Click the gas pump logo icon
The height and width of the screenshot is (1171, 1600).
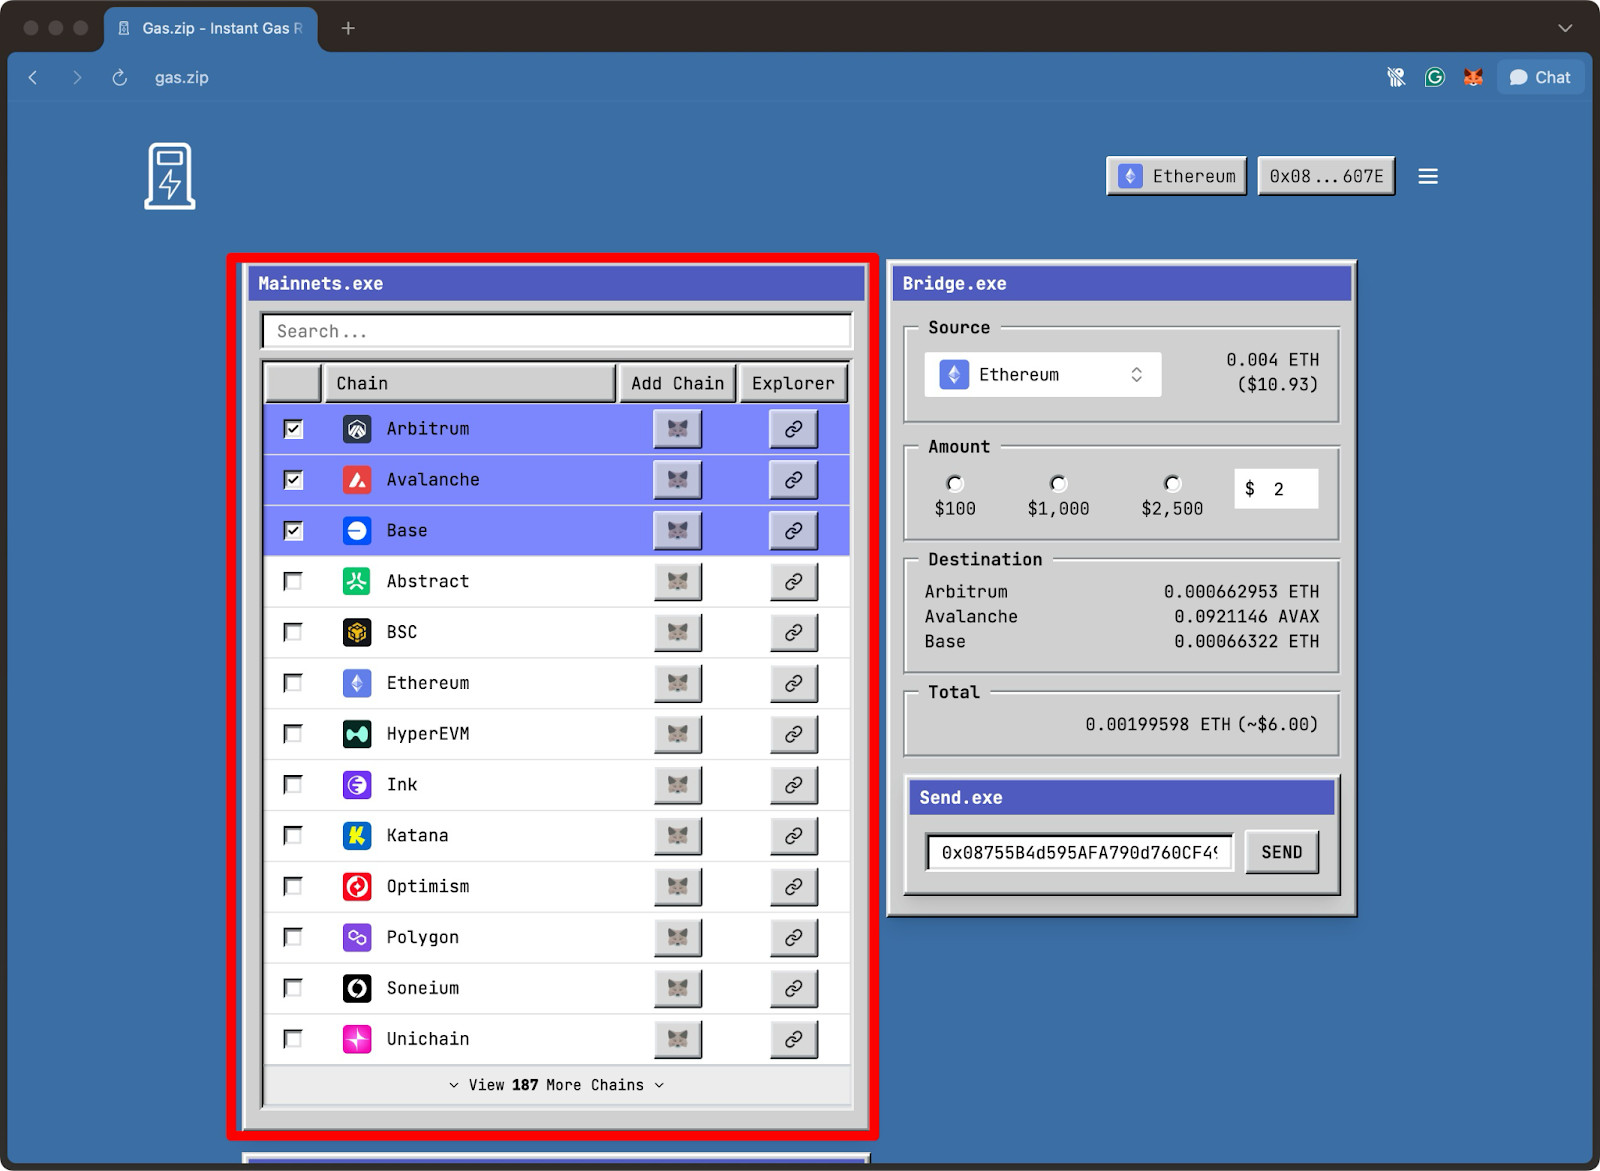pyautogui.click(x=170, y=176)
